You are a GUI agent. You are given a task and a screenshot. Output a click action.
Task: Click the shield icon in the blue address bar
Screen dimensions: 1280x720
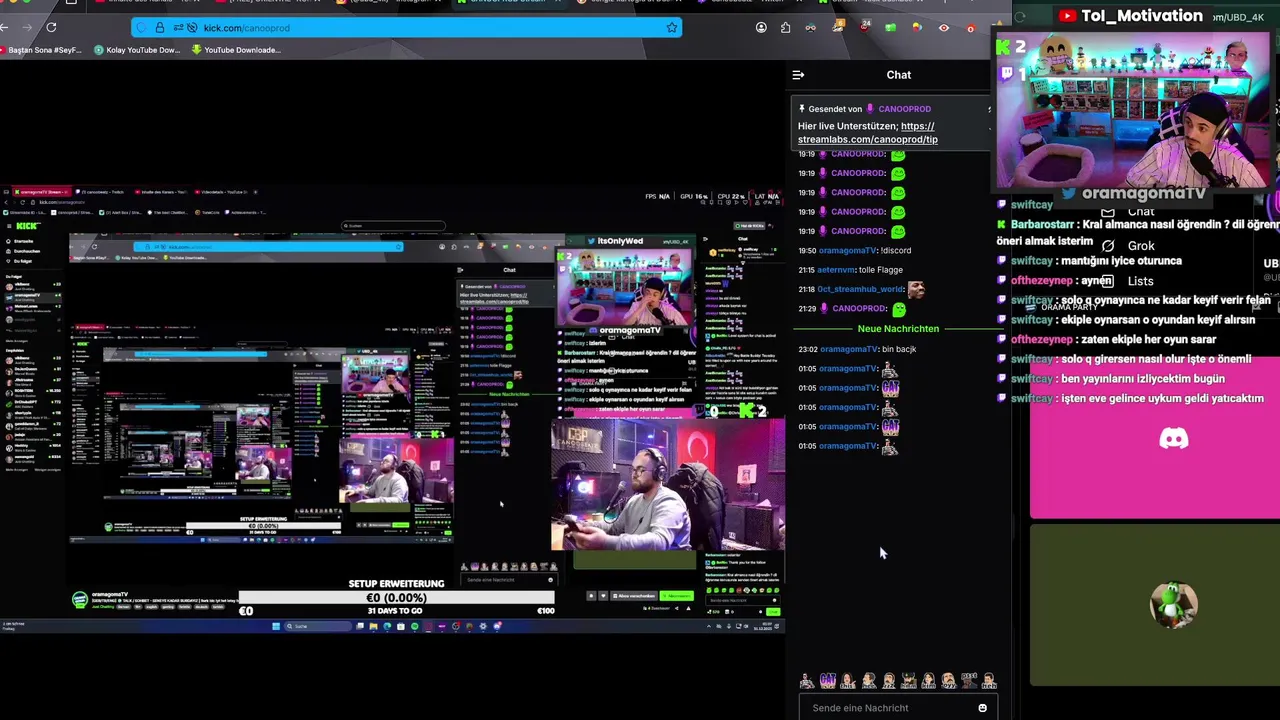click(139, 28)
